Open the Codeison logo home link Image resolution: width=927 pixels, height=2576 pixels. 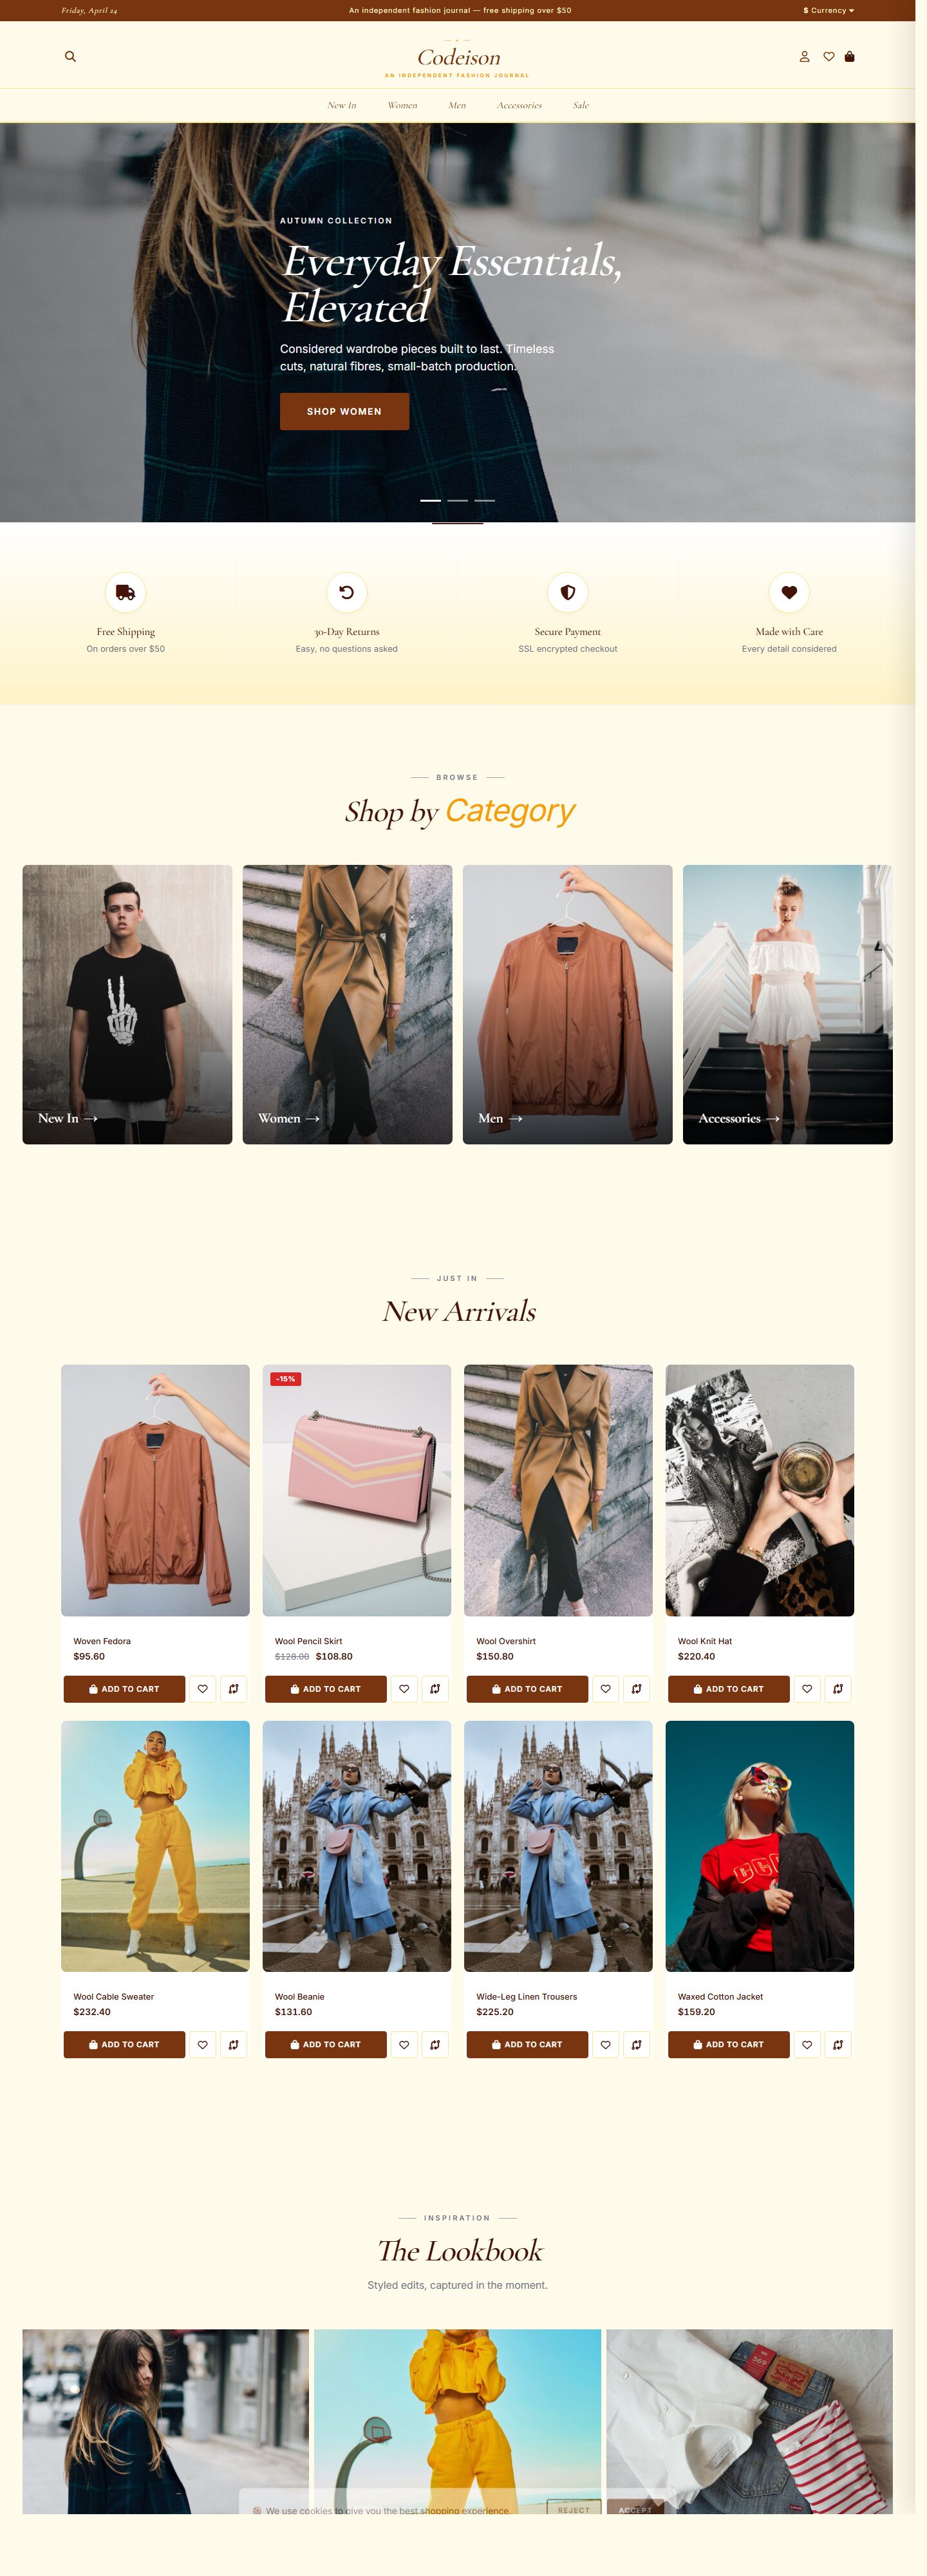[x=458, y=58]
